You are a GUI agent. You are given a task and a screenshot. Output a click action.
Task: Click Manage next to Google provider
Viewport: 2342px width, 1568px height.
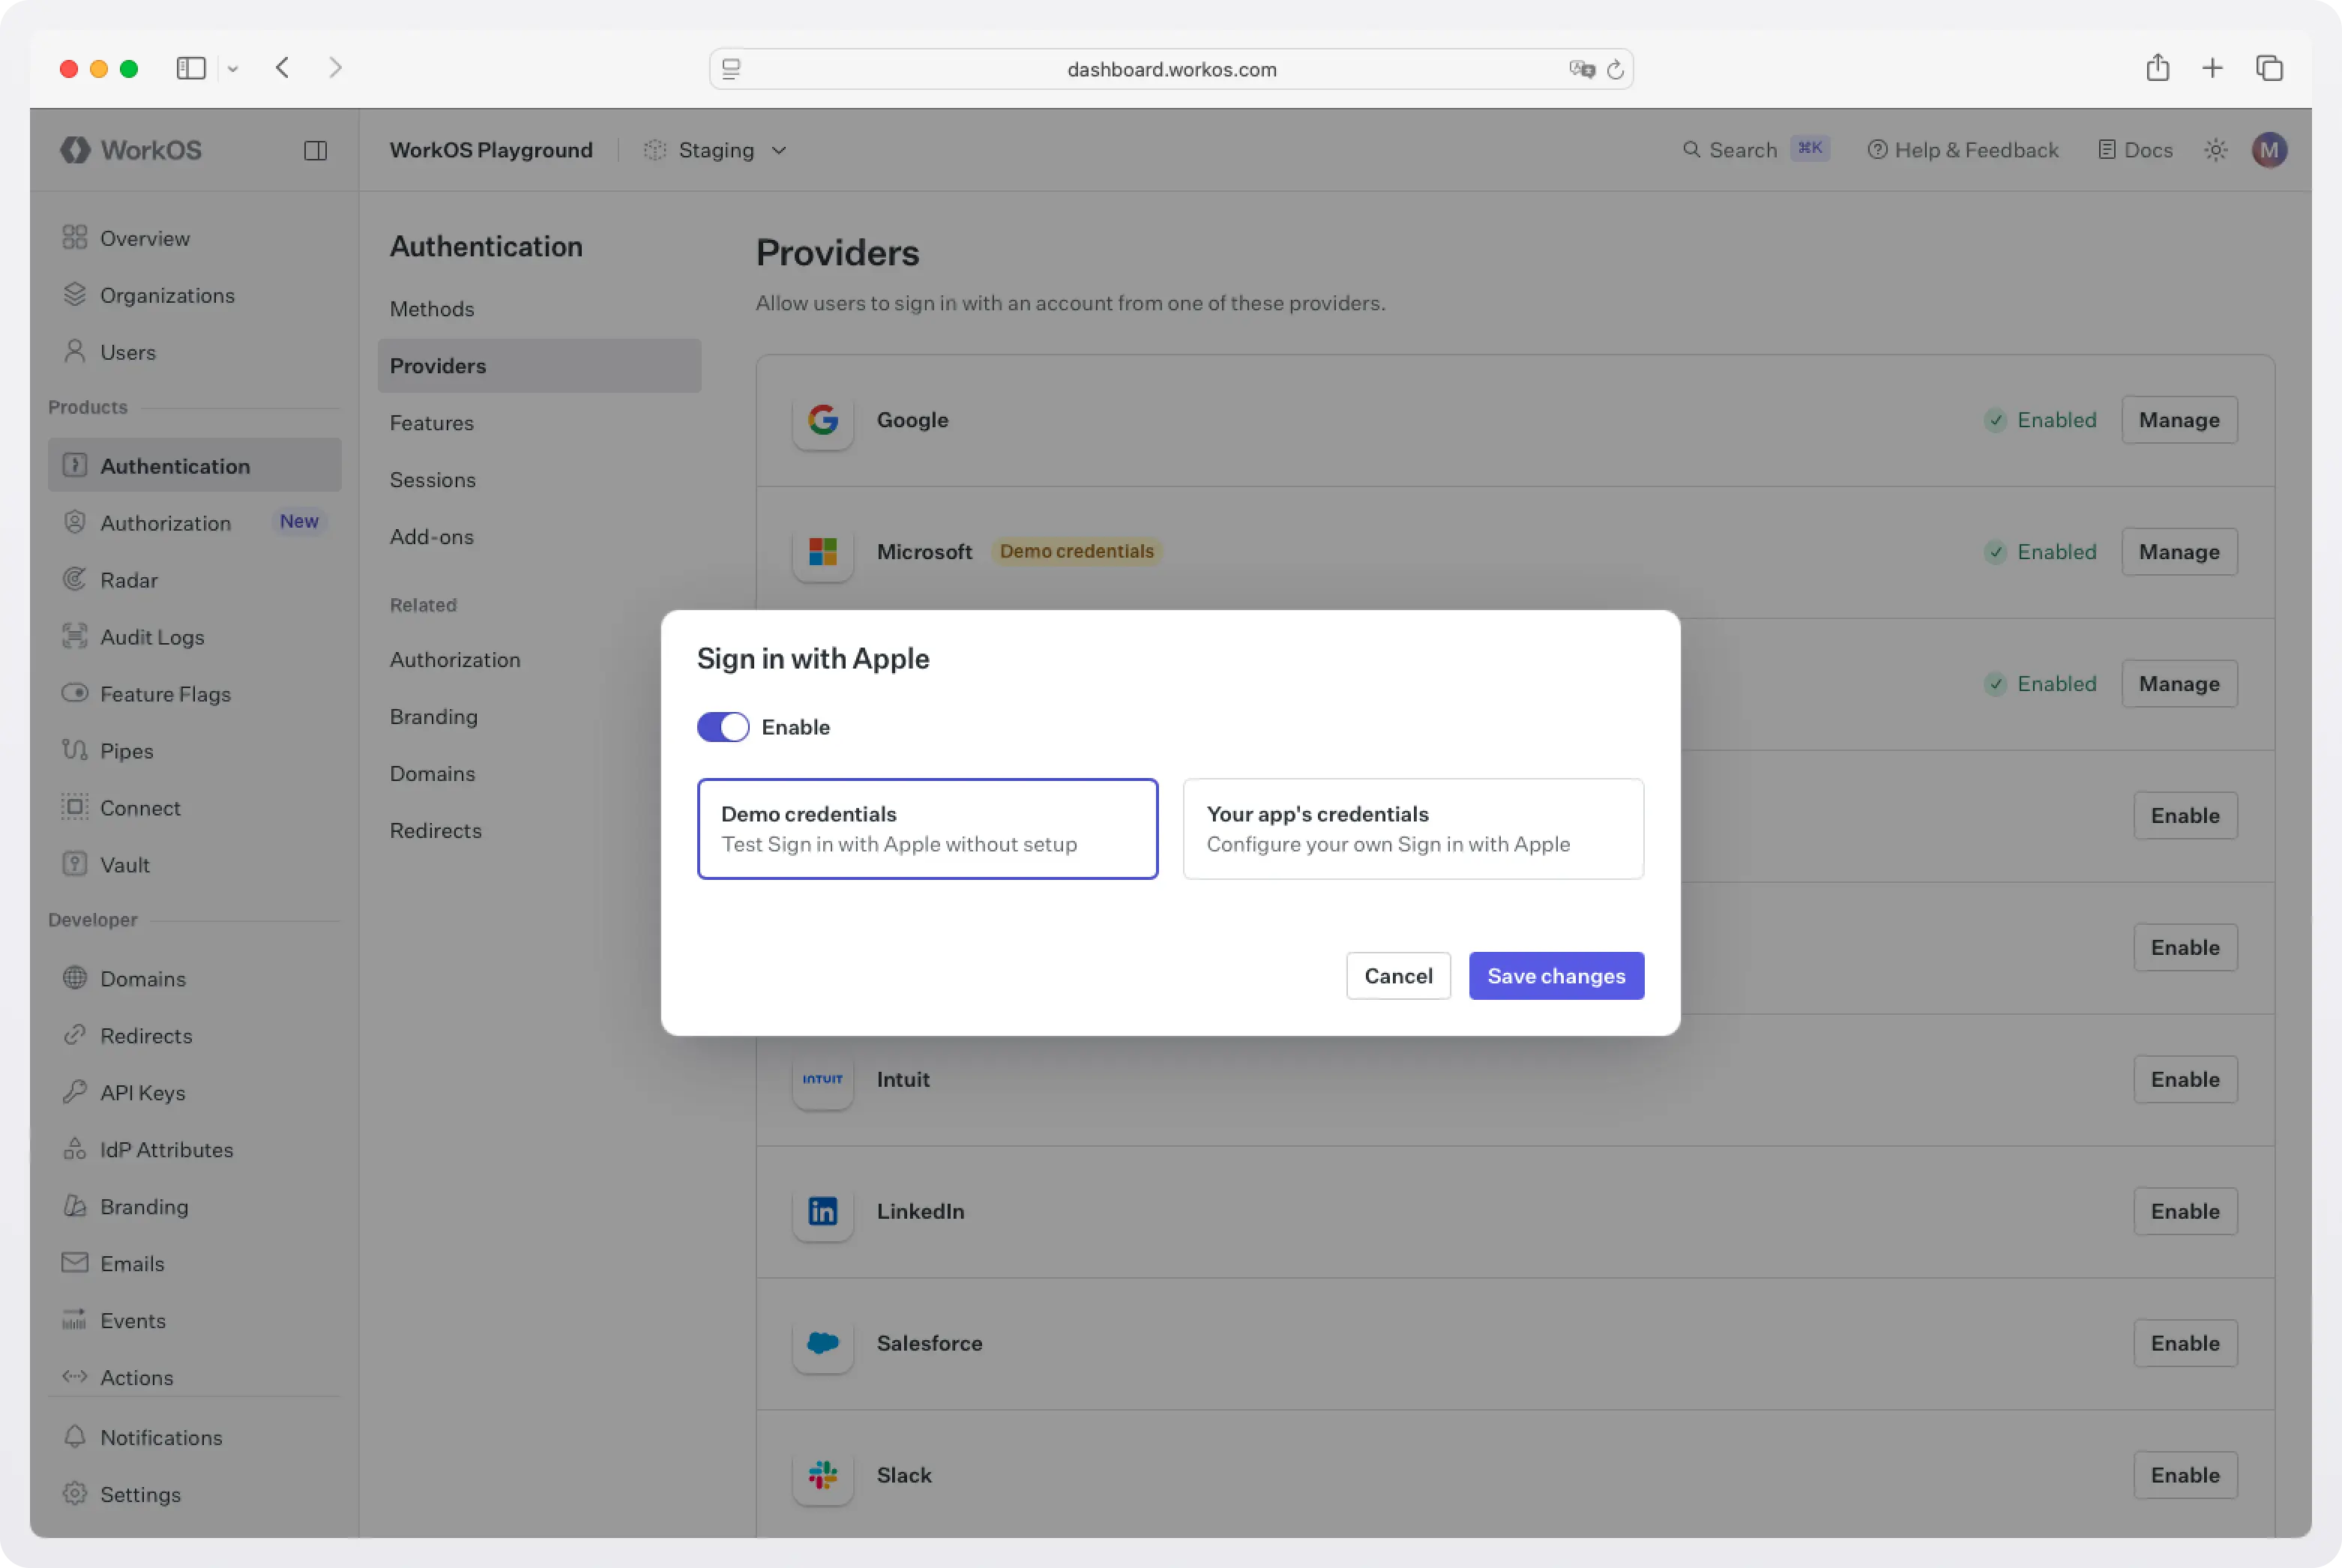[2179, 419]
